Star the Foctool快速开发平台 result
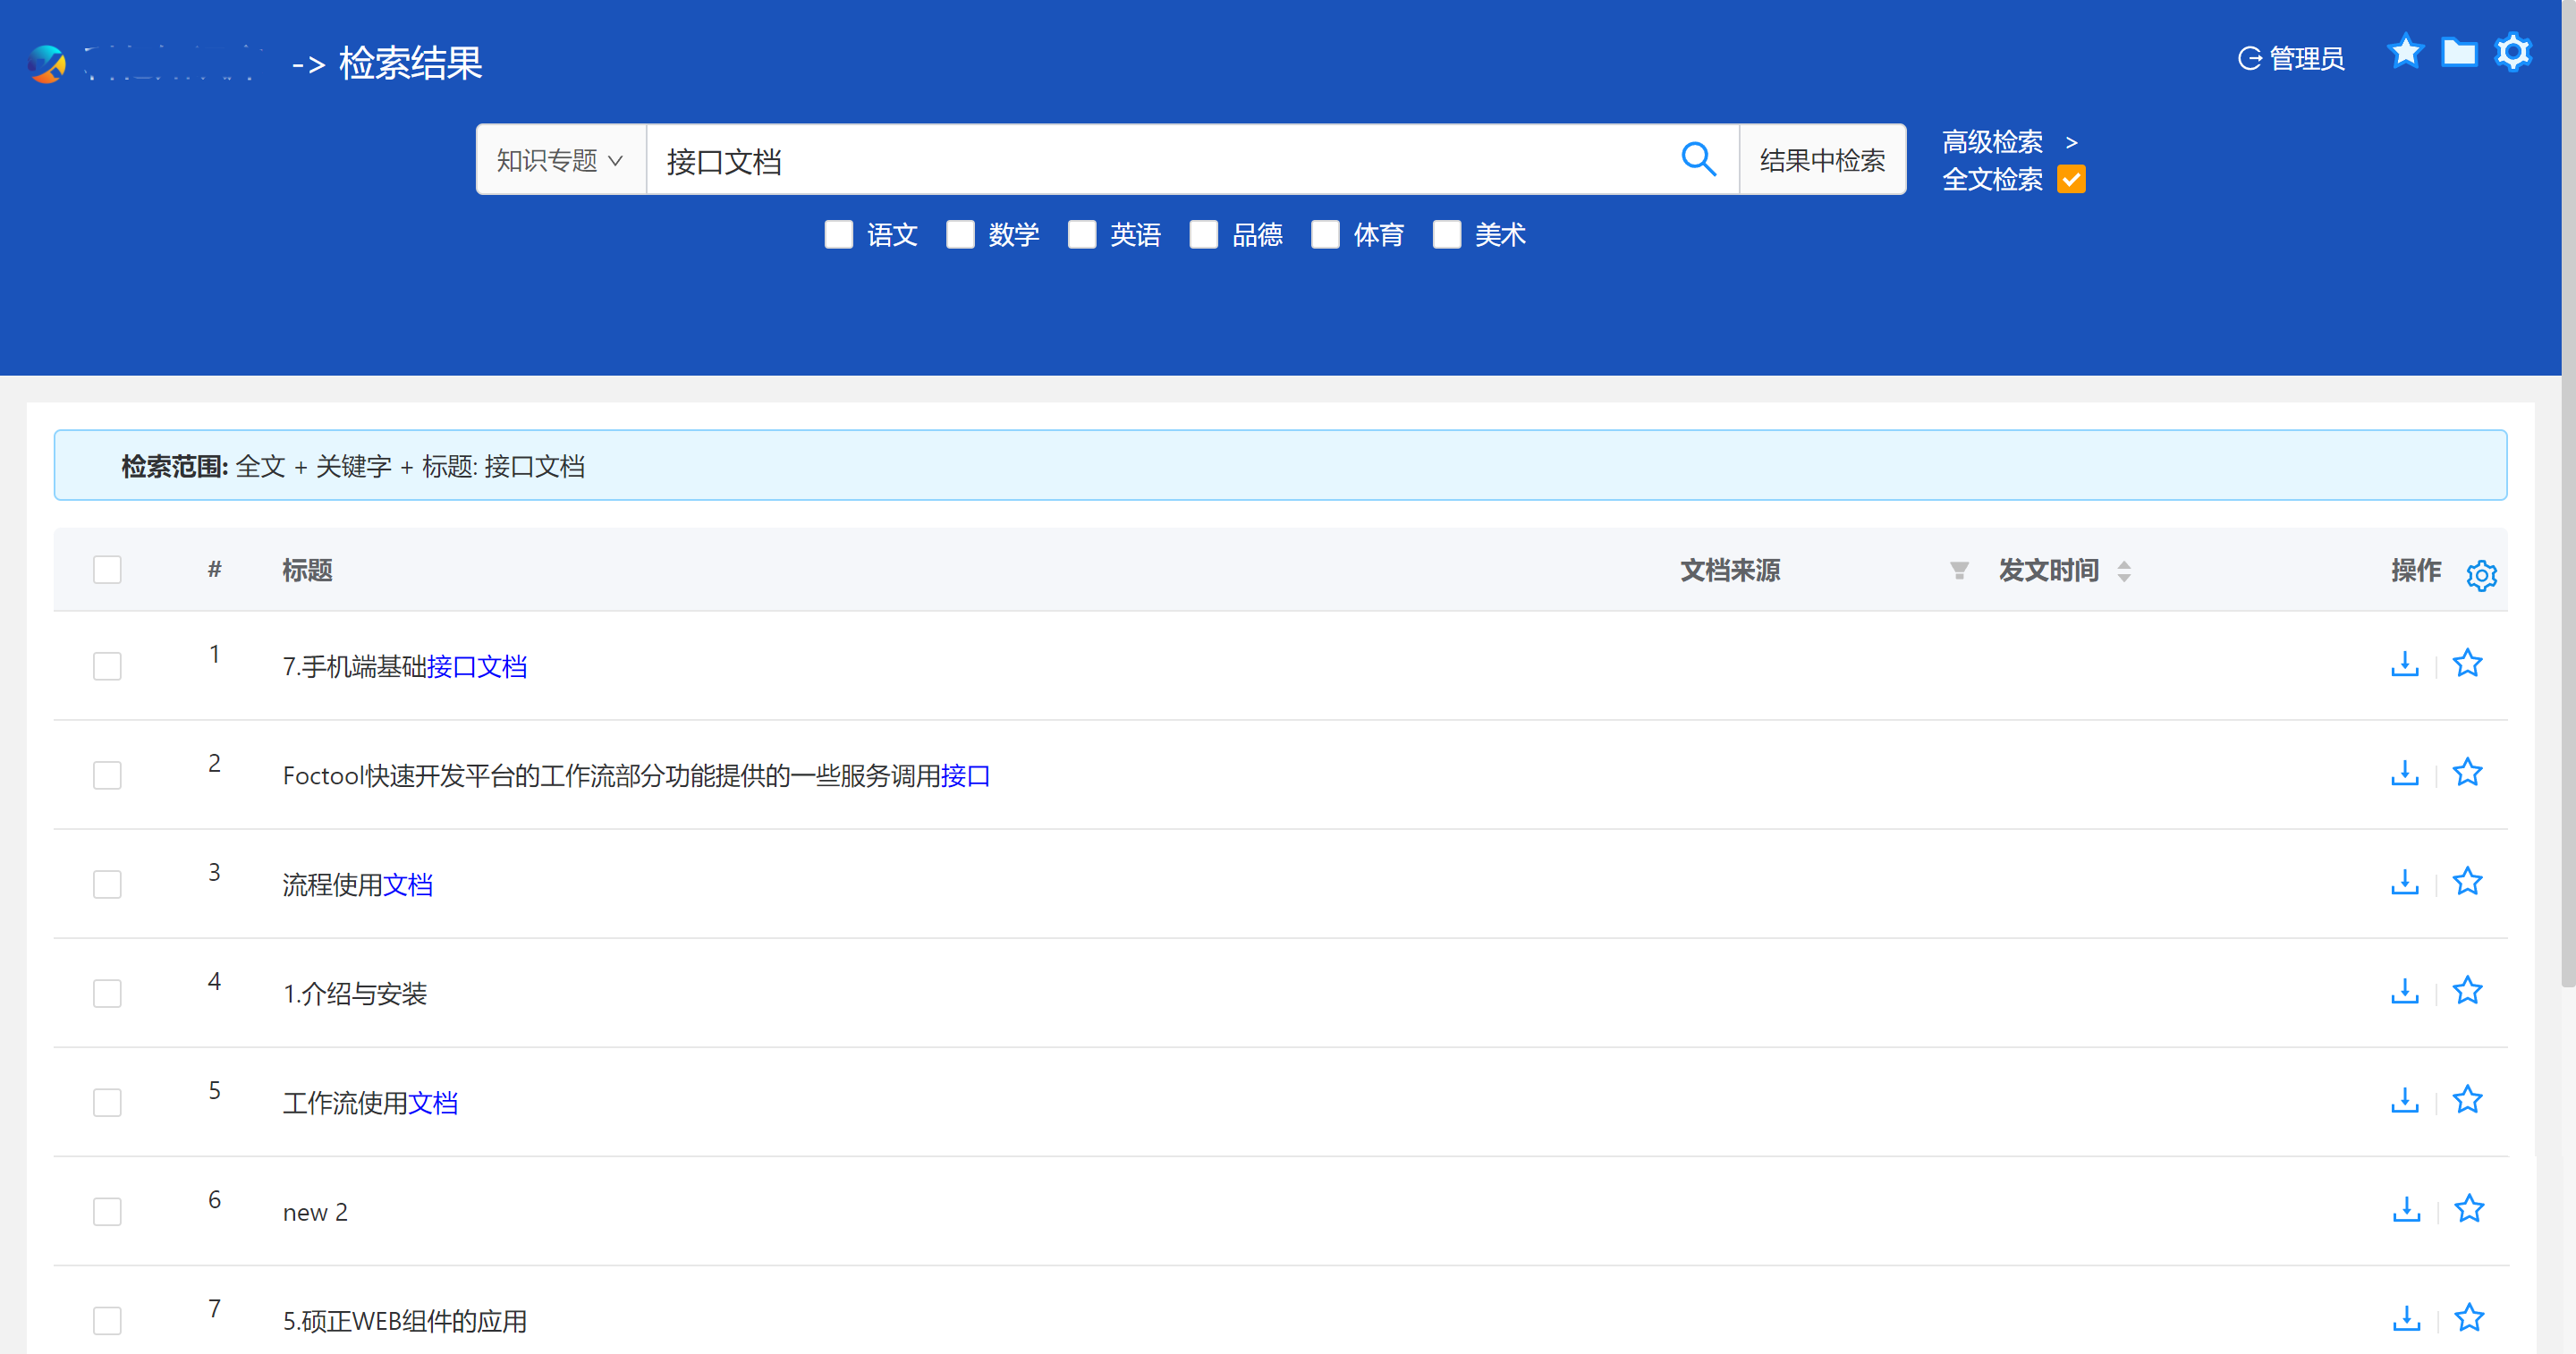 tap(2467, 772)
